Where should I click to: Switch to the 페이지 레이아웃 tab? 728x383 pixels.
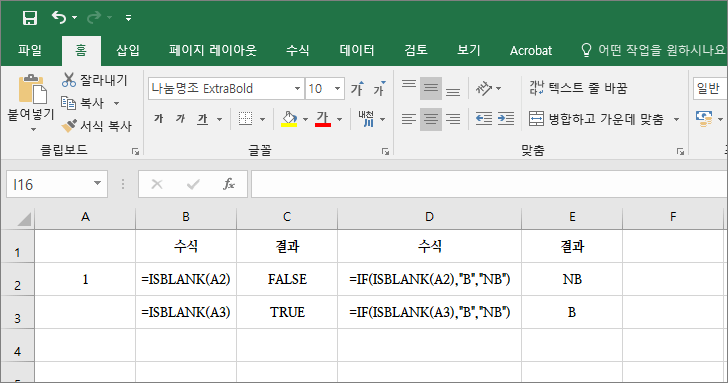213,50
